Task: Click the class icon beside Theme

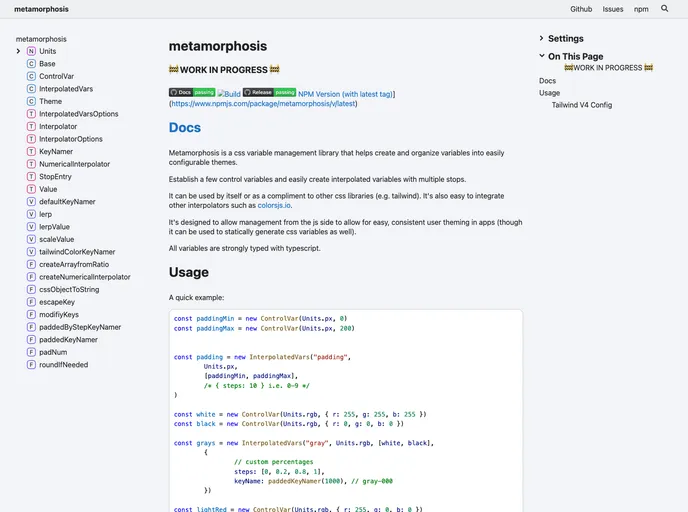Action: coord(31,101)
